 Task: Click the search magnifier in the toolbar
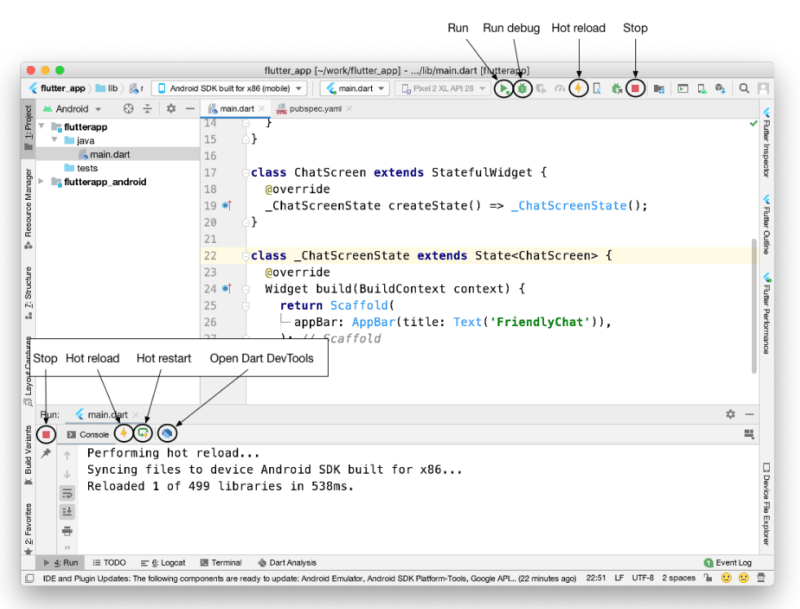tap(744, 87)
